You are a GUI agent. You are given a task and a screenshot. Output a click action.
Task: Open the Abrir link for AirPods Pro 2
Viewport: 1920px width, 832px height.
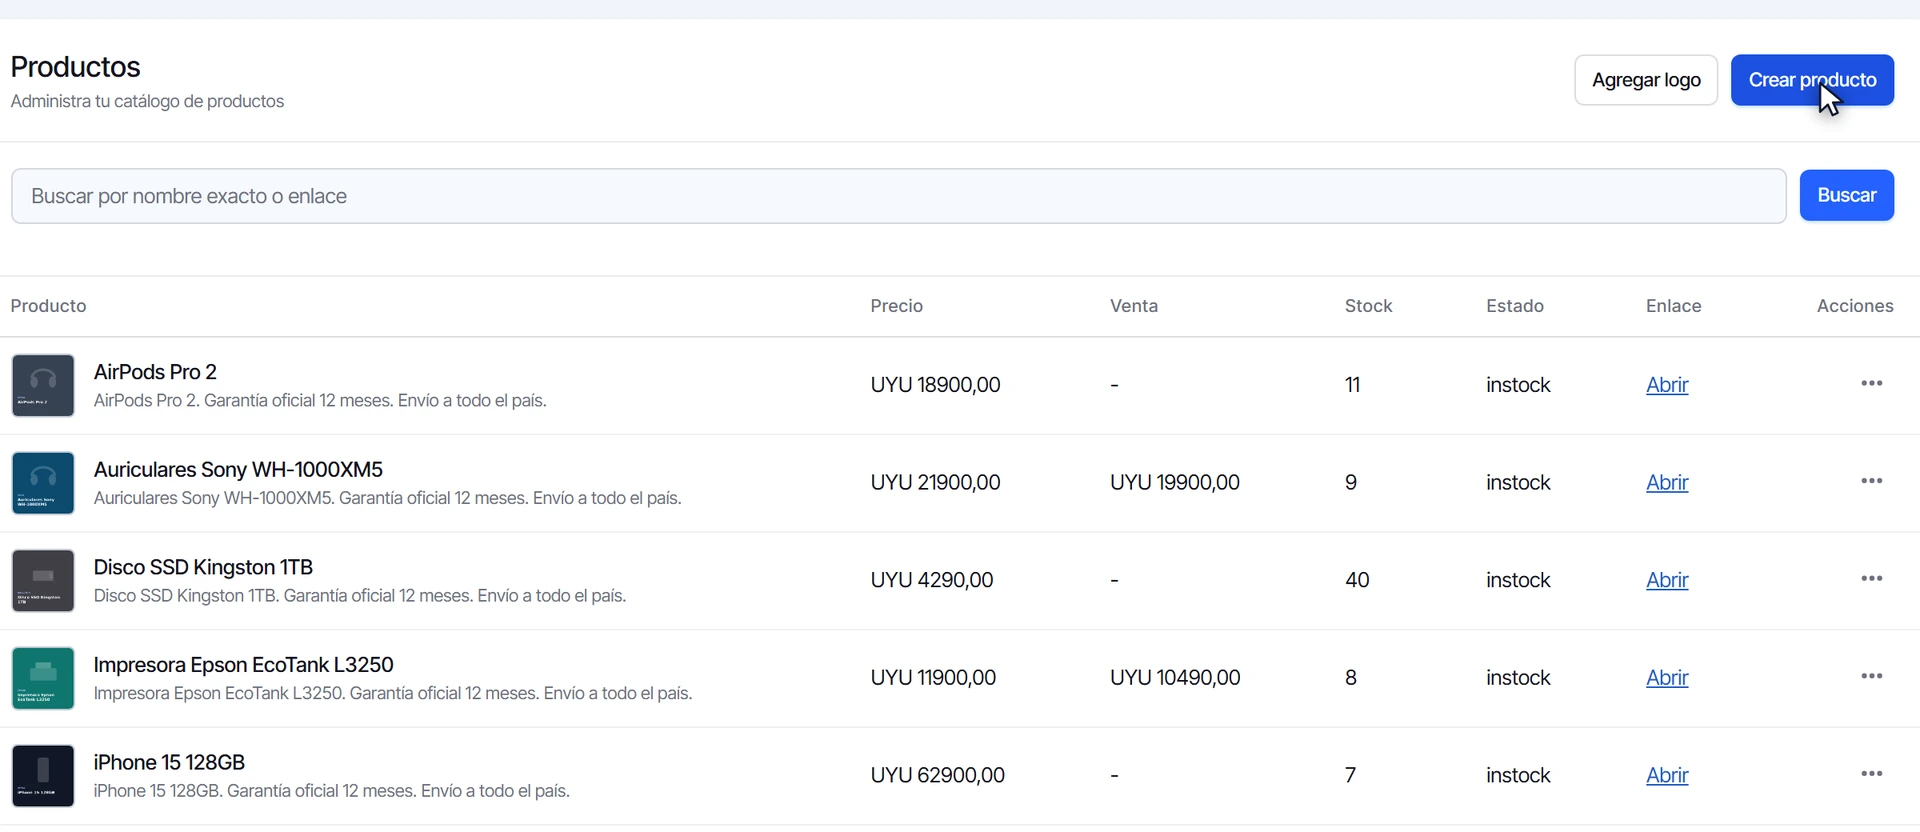click(x=1667, y=385)
